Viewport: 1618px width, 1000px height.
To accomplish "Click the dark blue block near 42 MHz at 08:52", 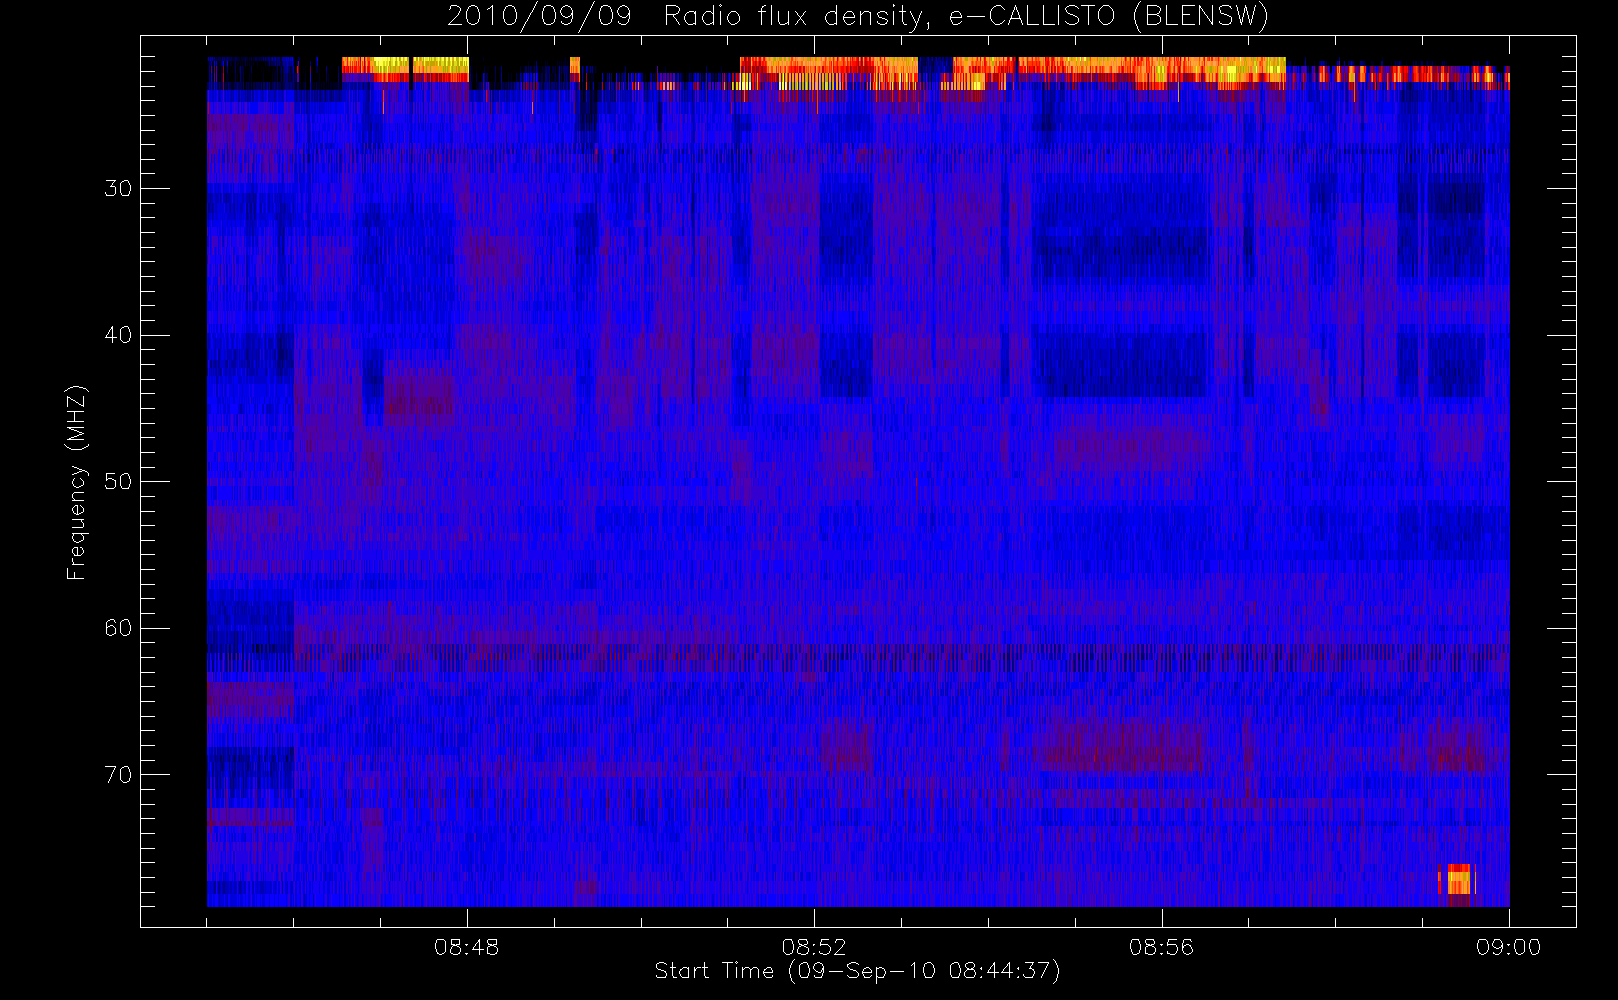I will pos(846,365).
